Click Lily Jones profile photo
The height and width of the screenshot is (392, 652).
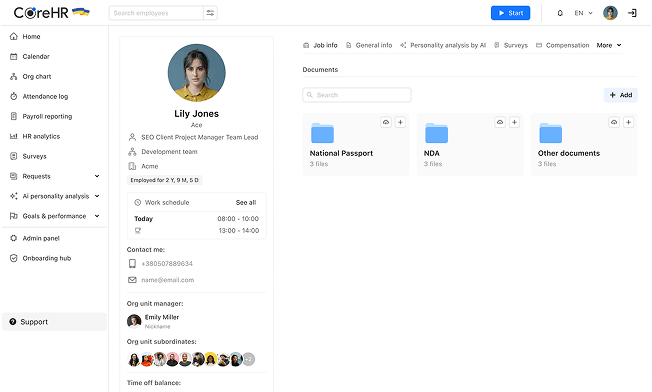(x=197, y=73)
